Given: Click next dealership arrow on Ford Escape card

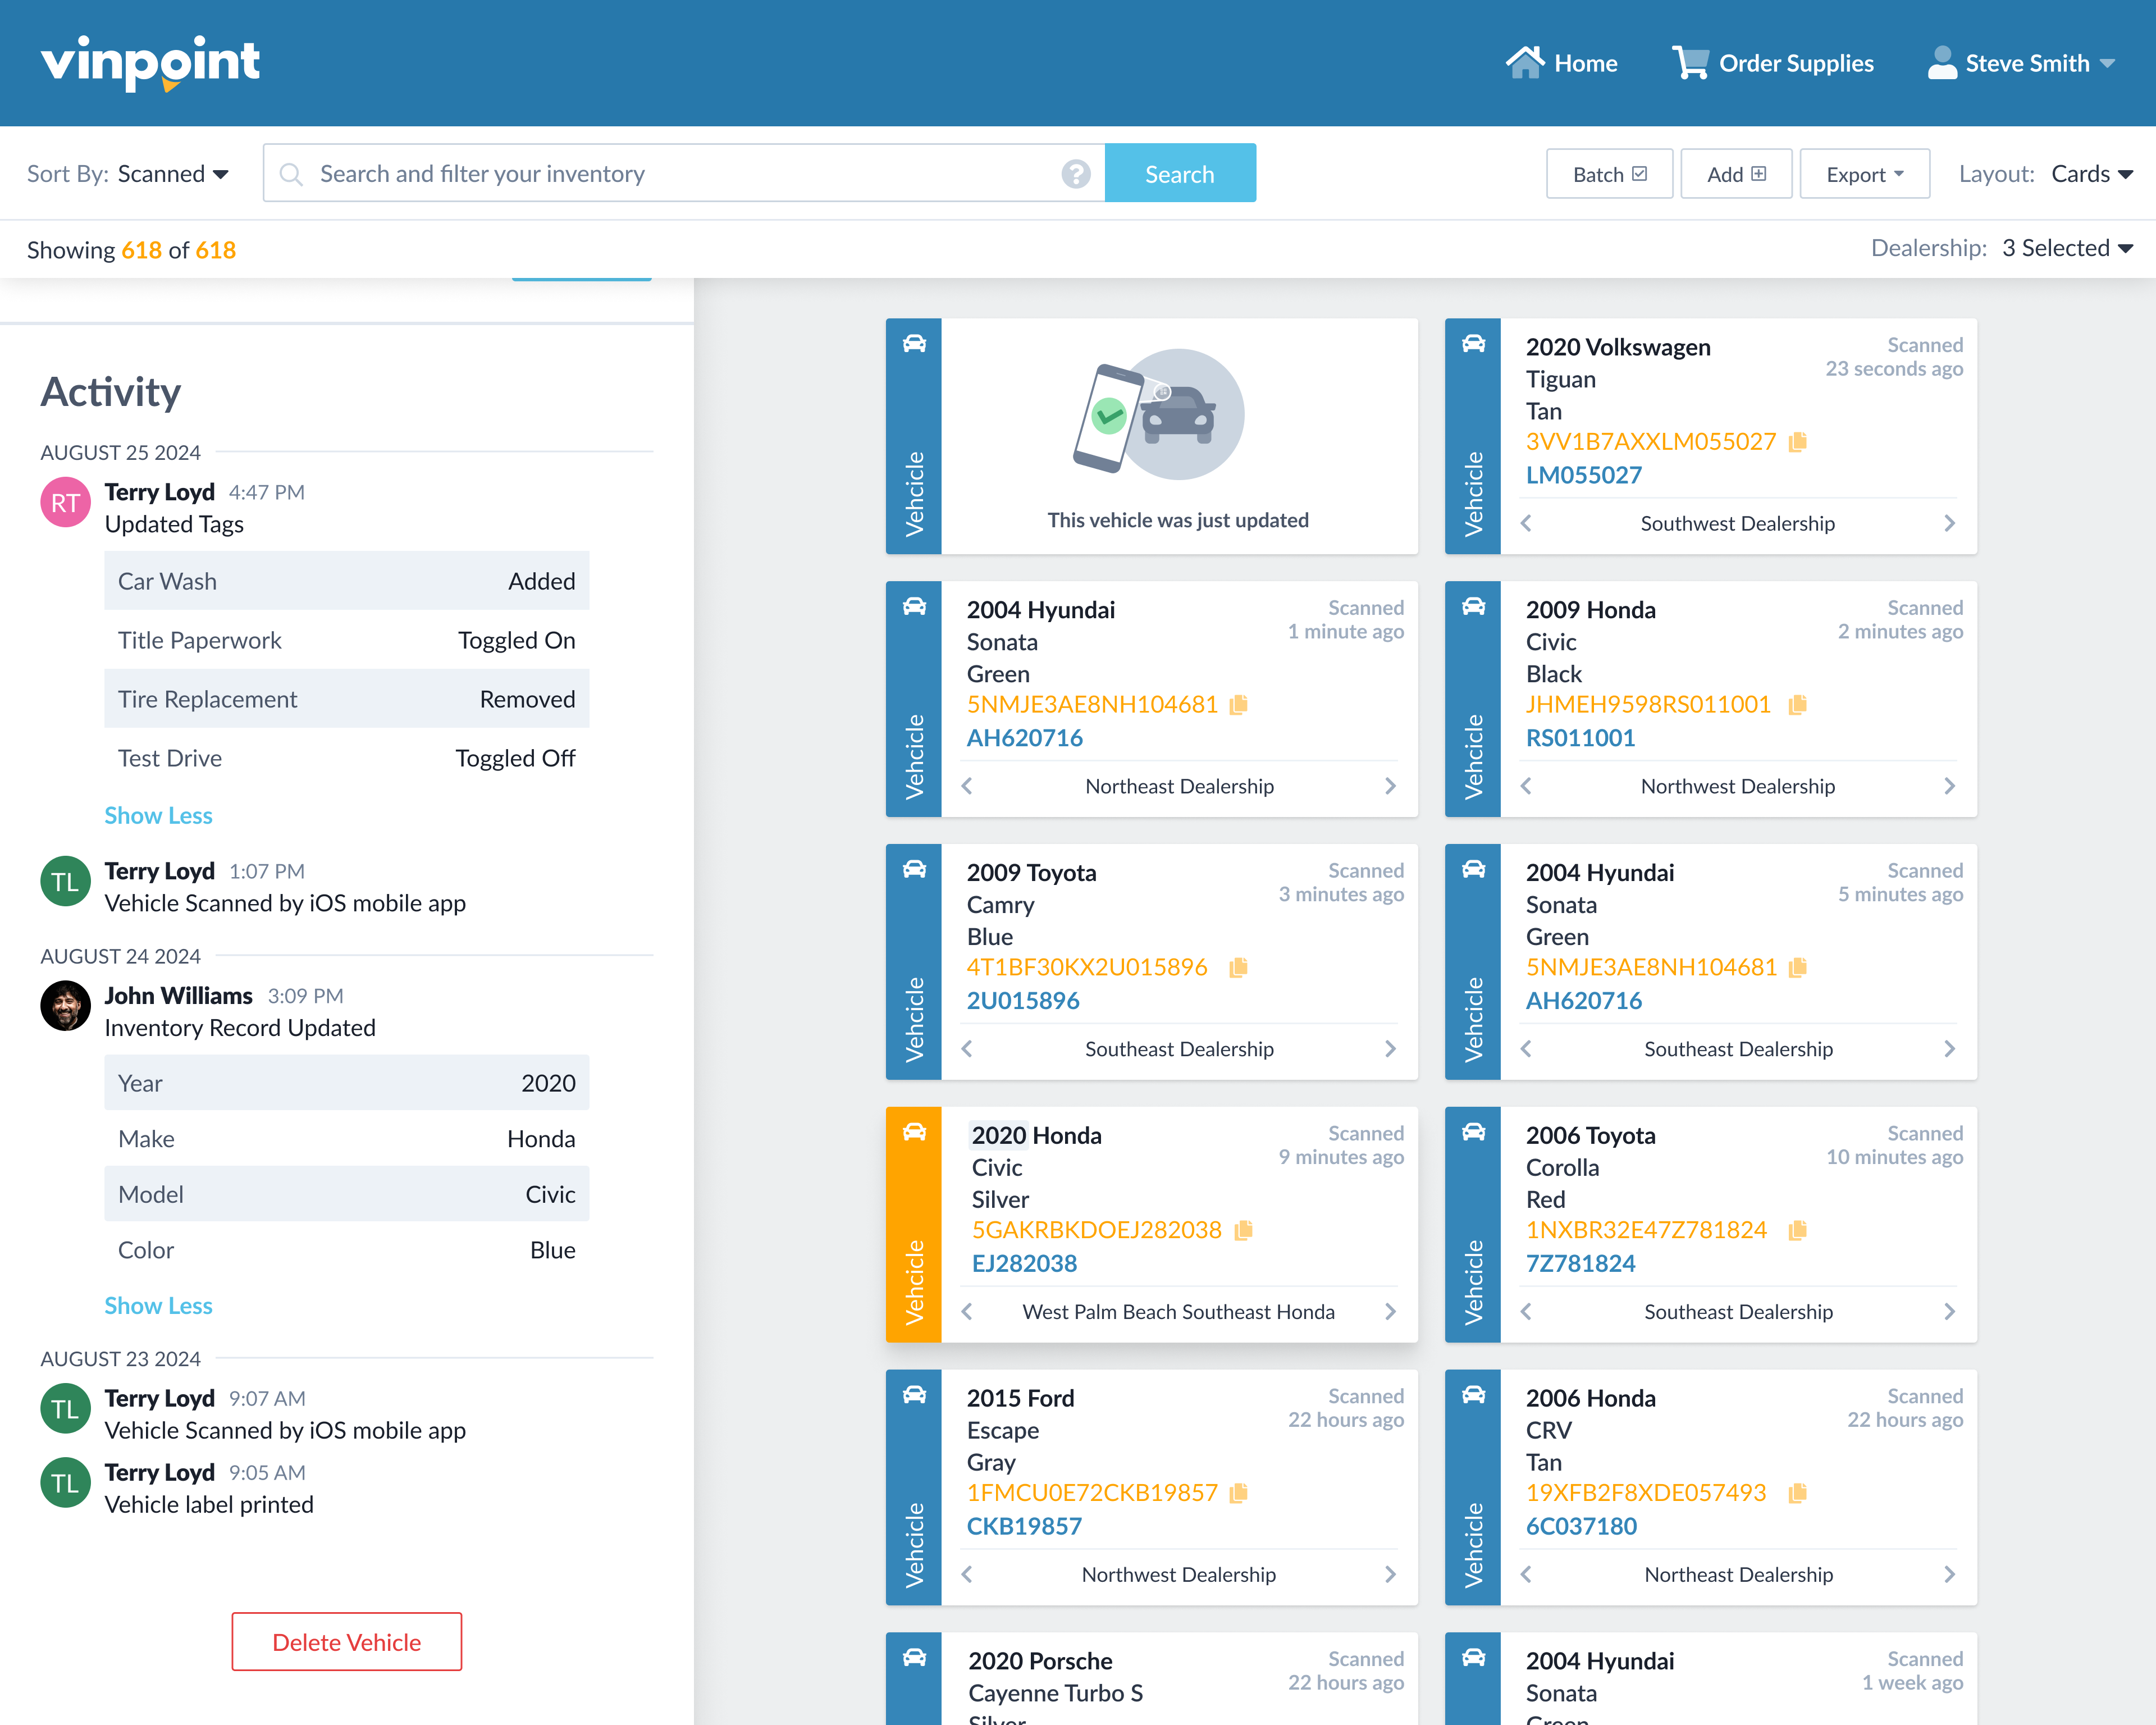Looking at the screenshot, I should 1390,1574.
